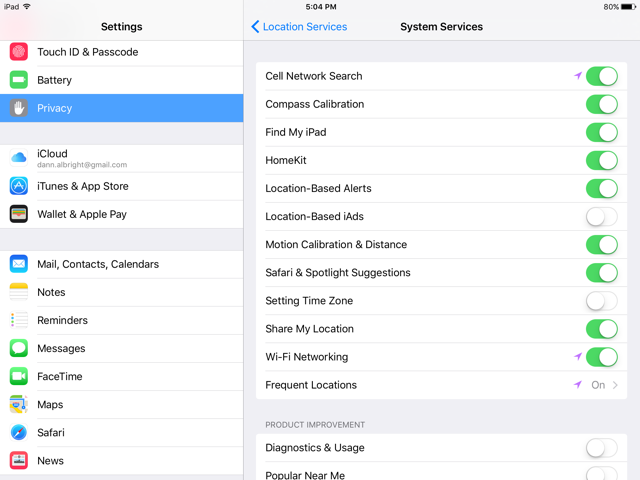Viewport: 640px width, 480px height.
Task: Tap the Touch ID & Passcode fingerprint icon
Action: coord(19,52)
